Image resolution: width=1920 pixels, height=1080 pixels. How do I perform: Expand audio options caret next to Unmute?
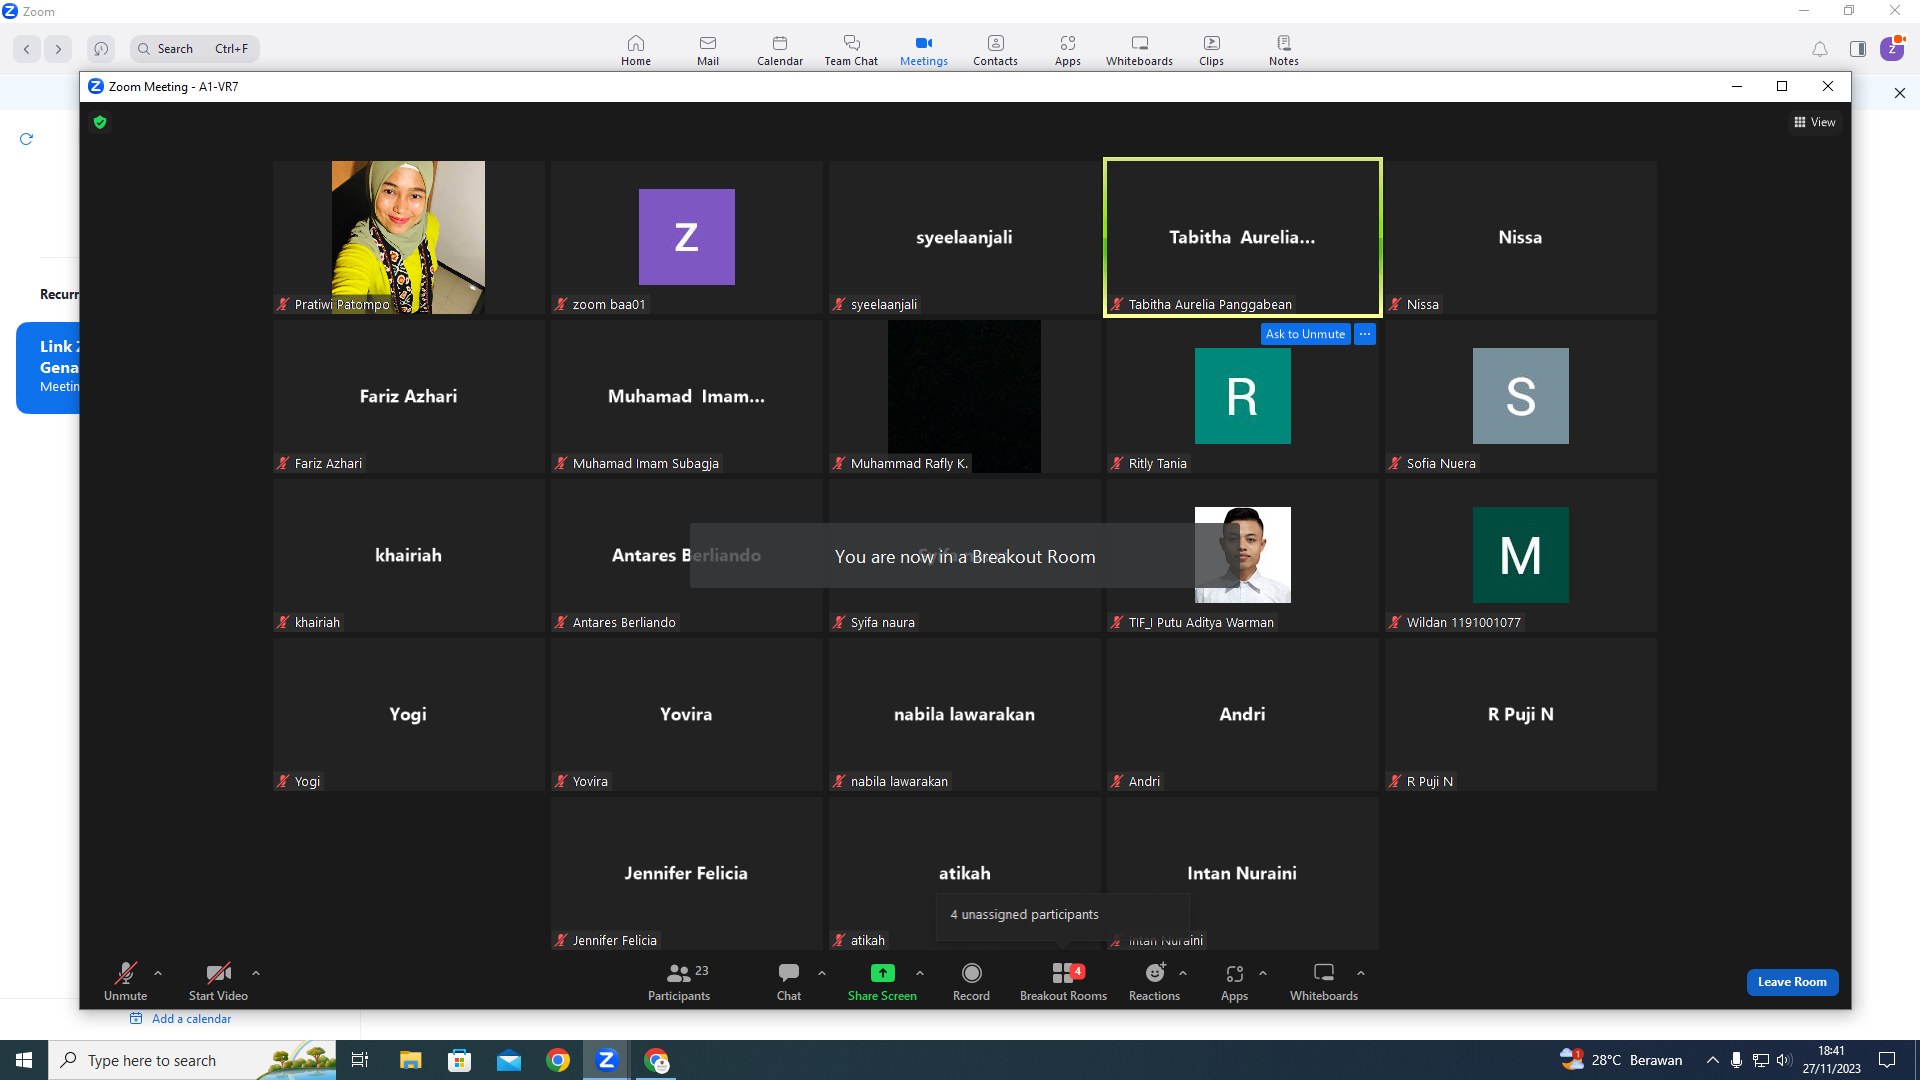pyautogui.click(x=158, y=973)
